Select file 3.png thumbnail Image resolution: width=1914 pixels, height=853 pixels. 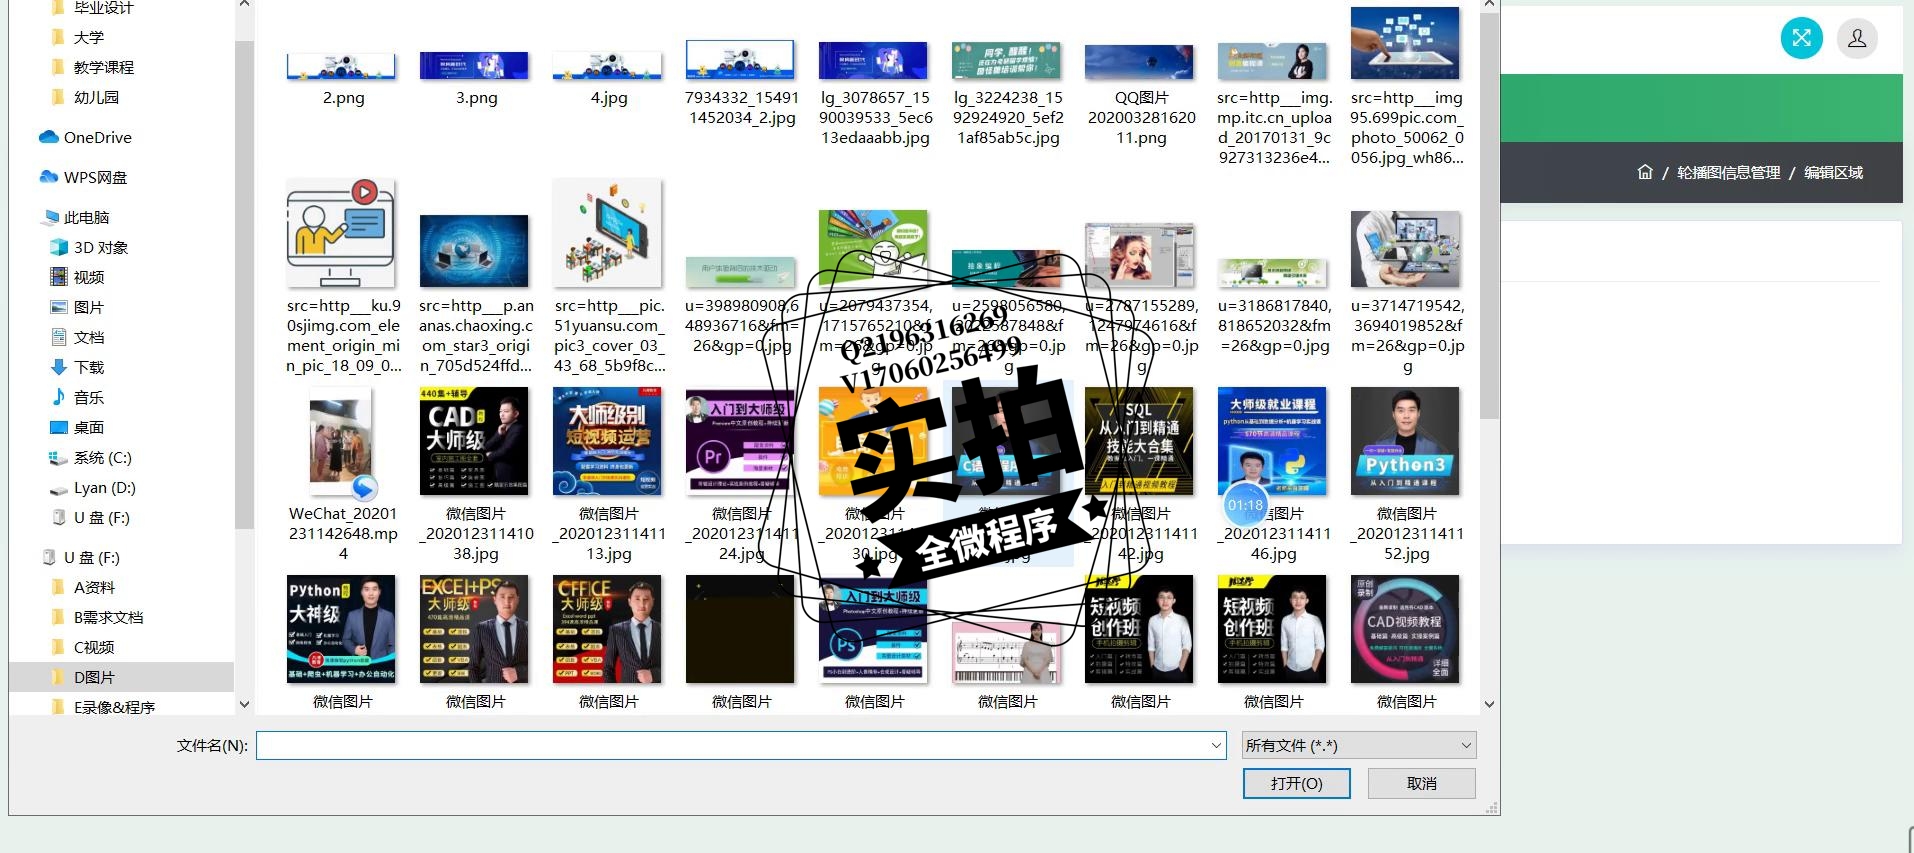click(x=475, y=67)
